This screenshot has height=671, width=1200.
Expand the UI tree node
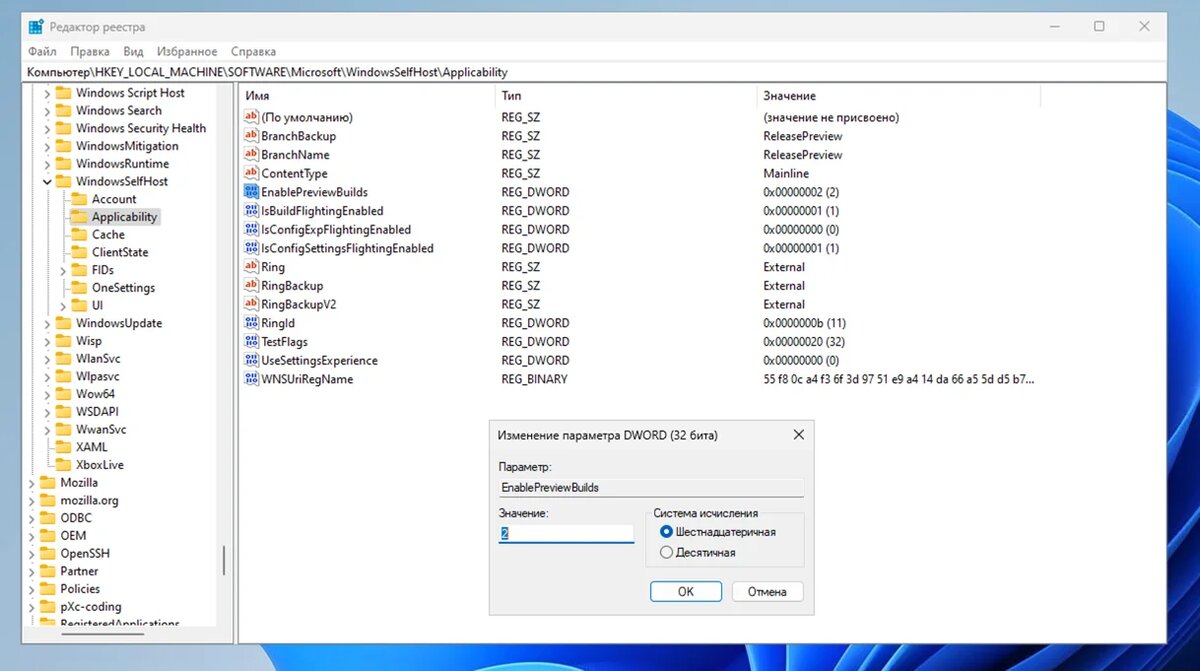(63, 306)
